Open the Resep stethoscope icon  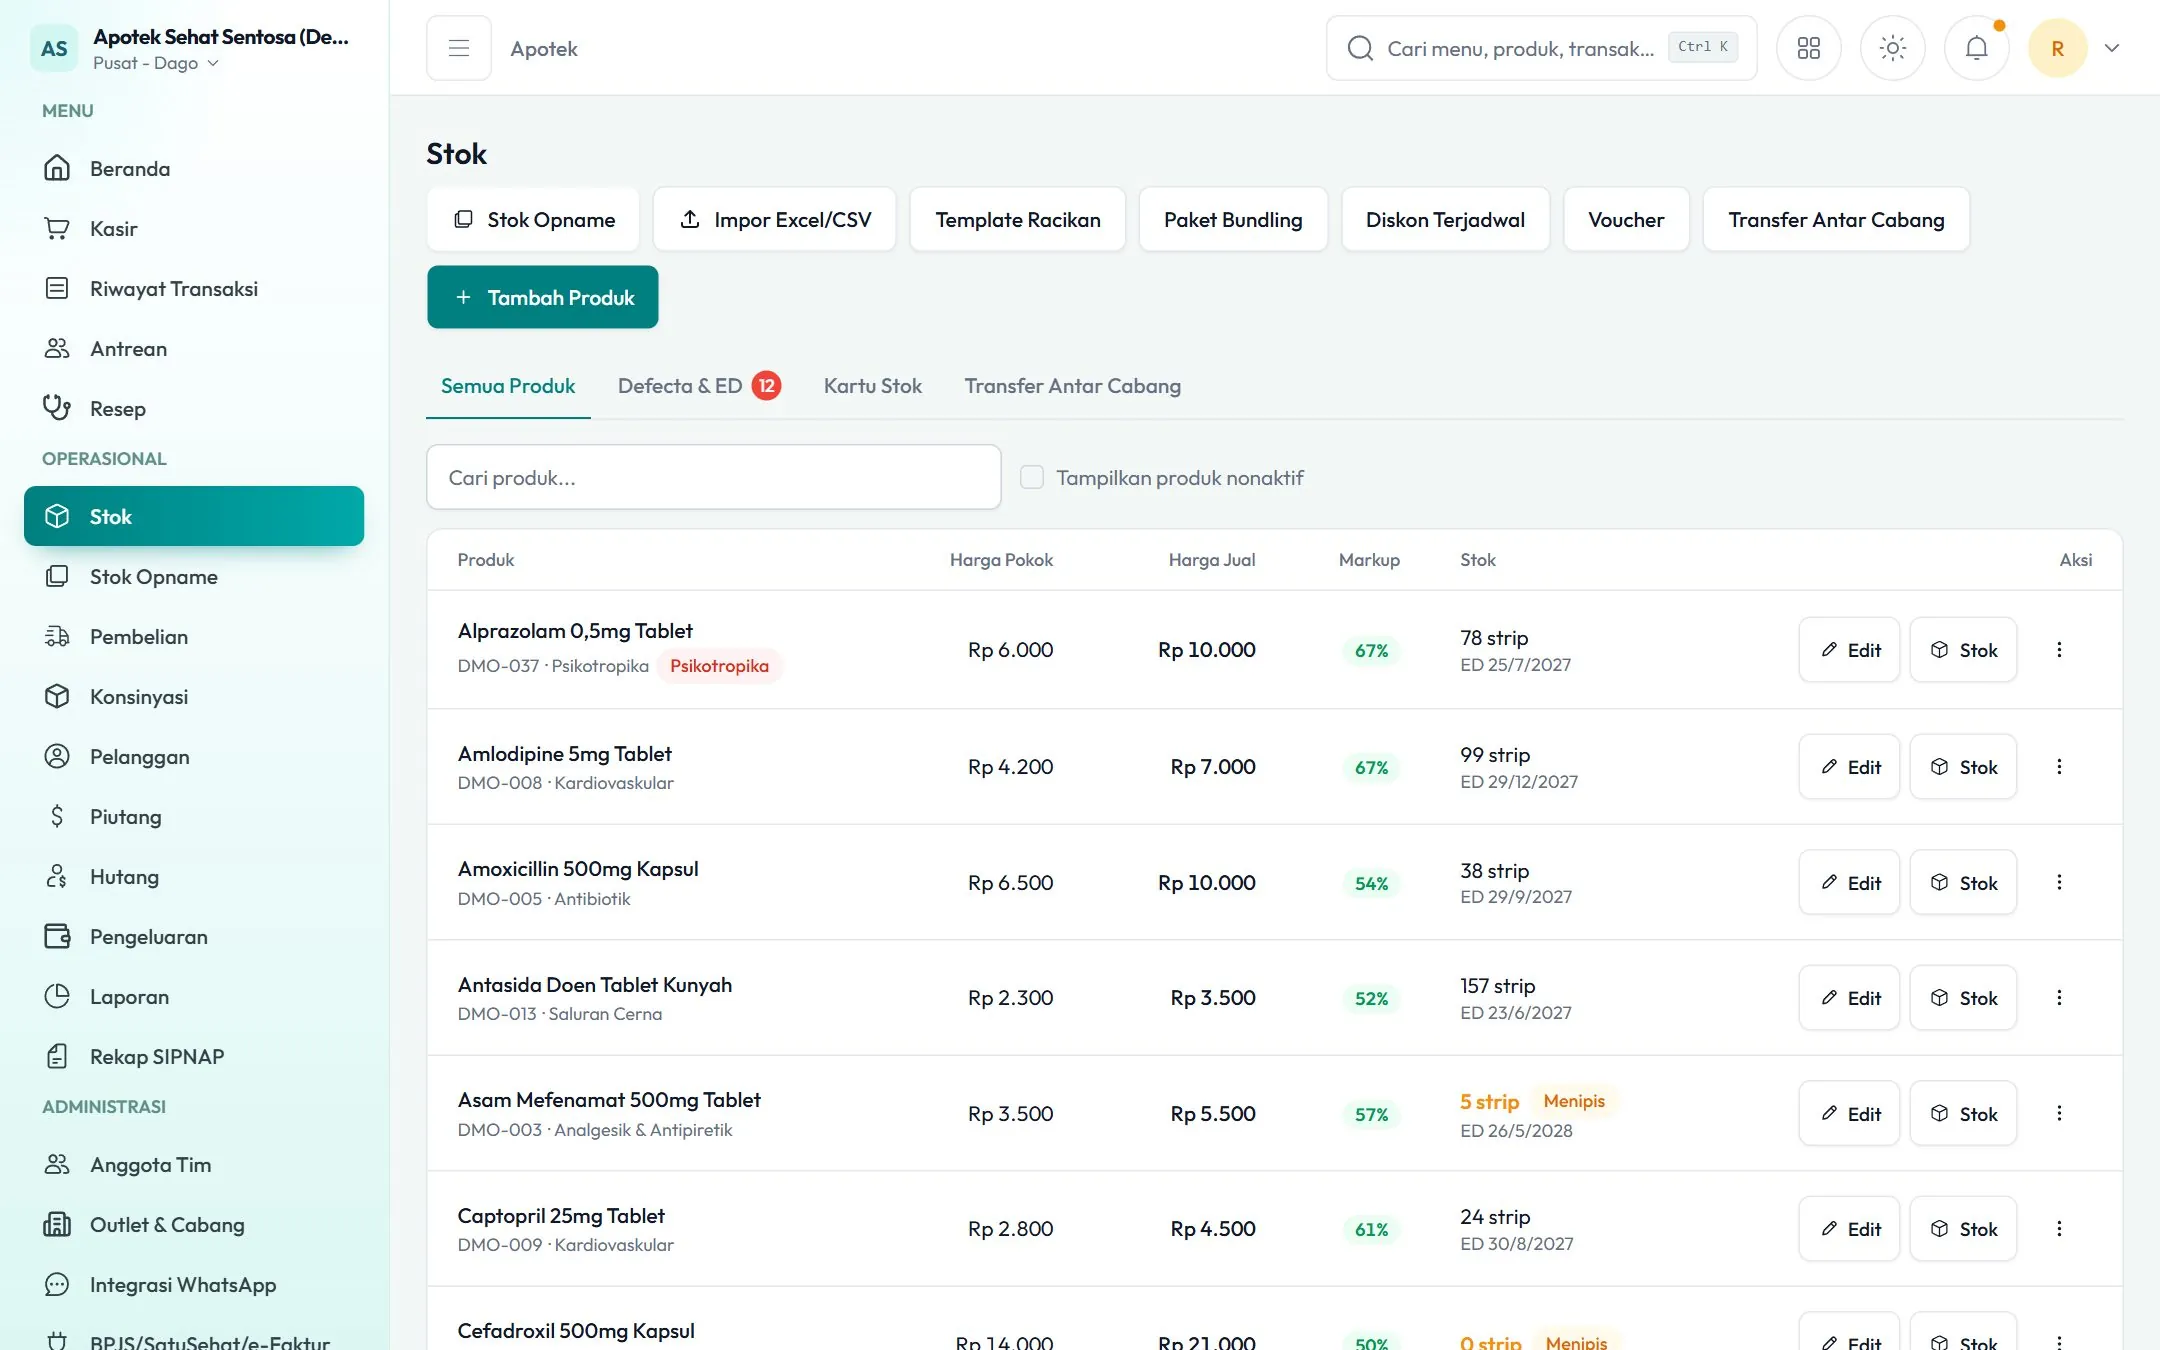coord(57,407)
